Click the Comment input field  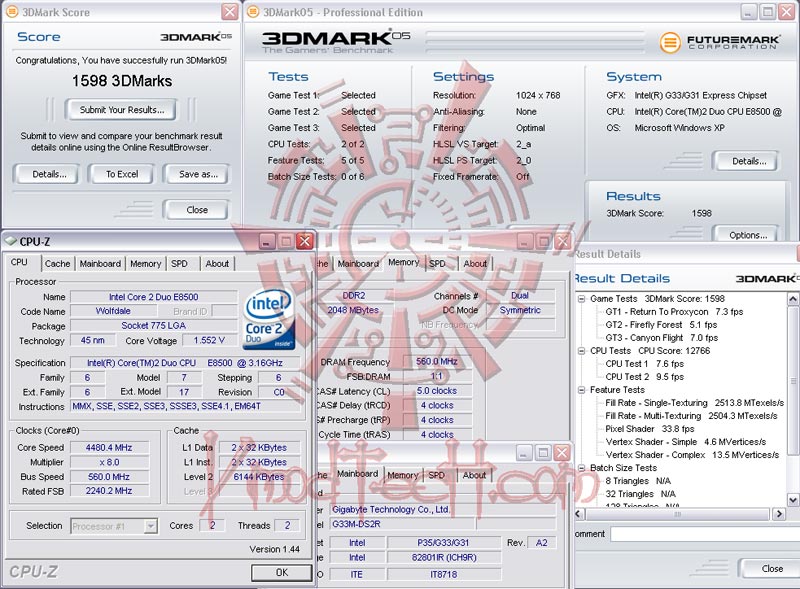705,534
